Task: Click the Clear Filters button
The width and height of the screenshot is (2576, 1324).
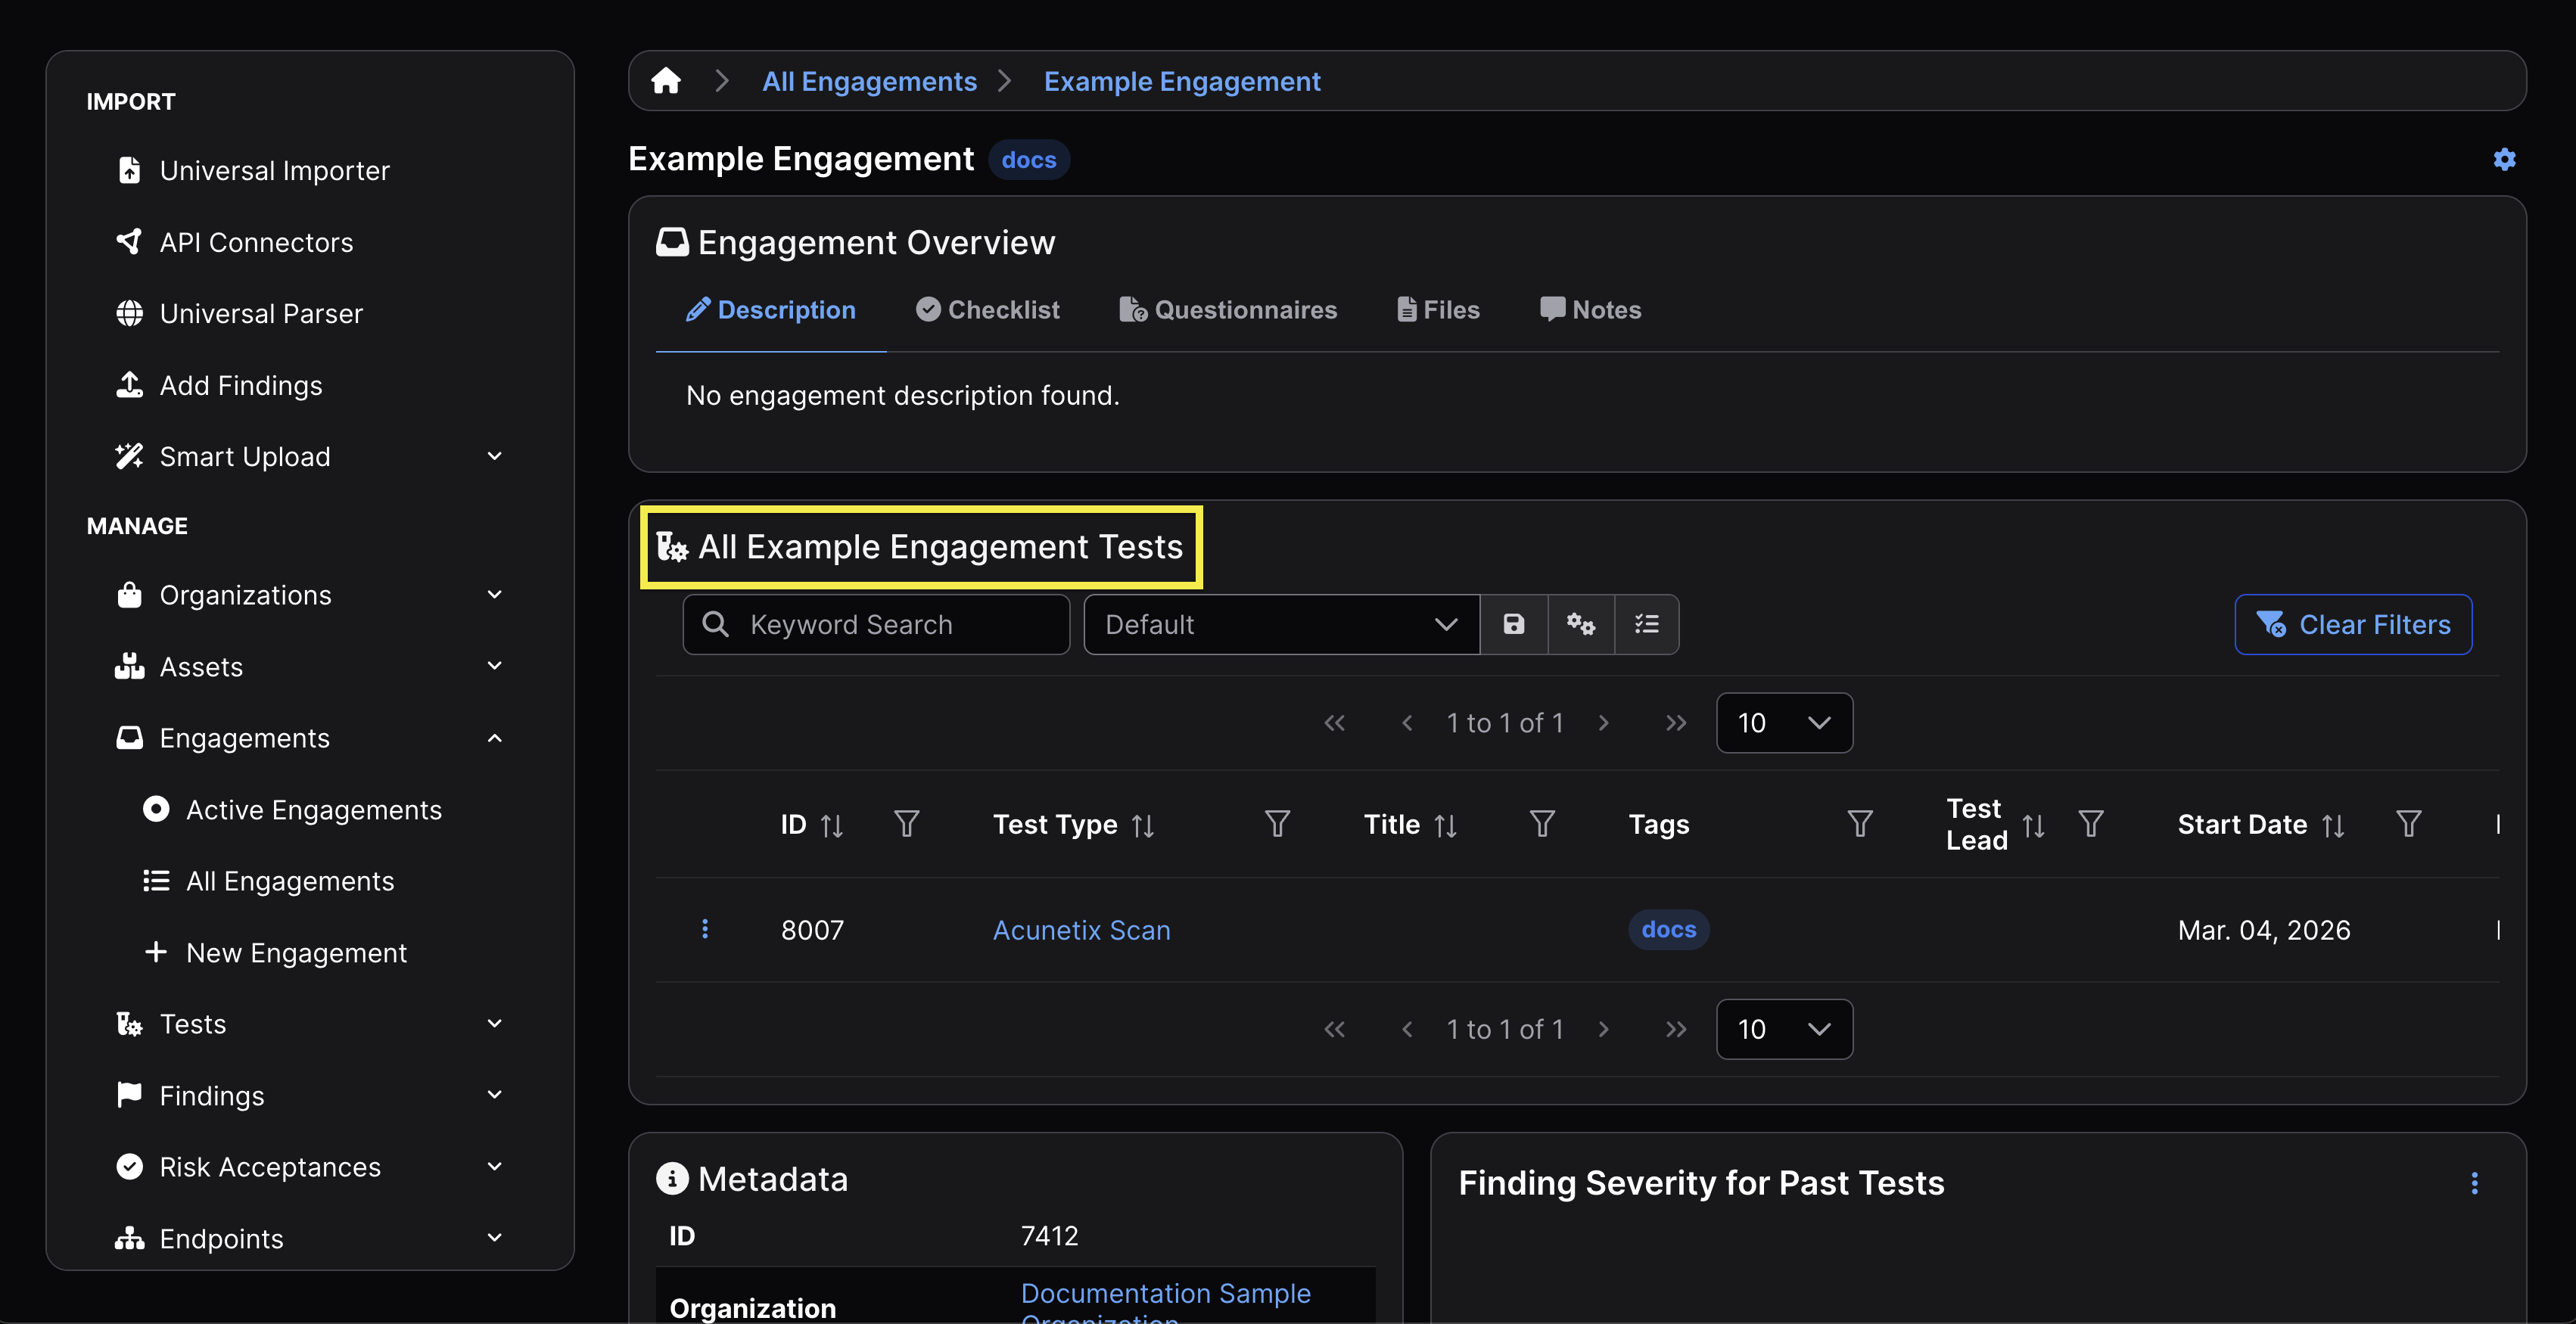Action: (2352, 624)
